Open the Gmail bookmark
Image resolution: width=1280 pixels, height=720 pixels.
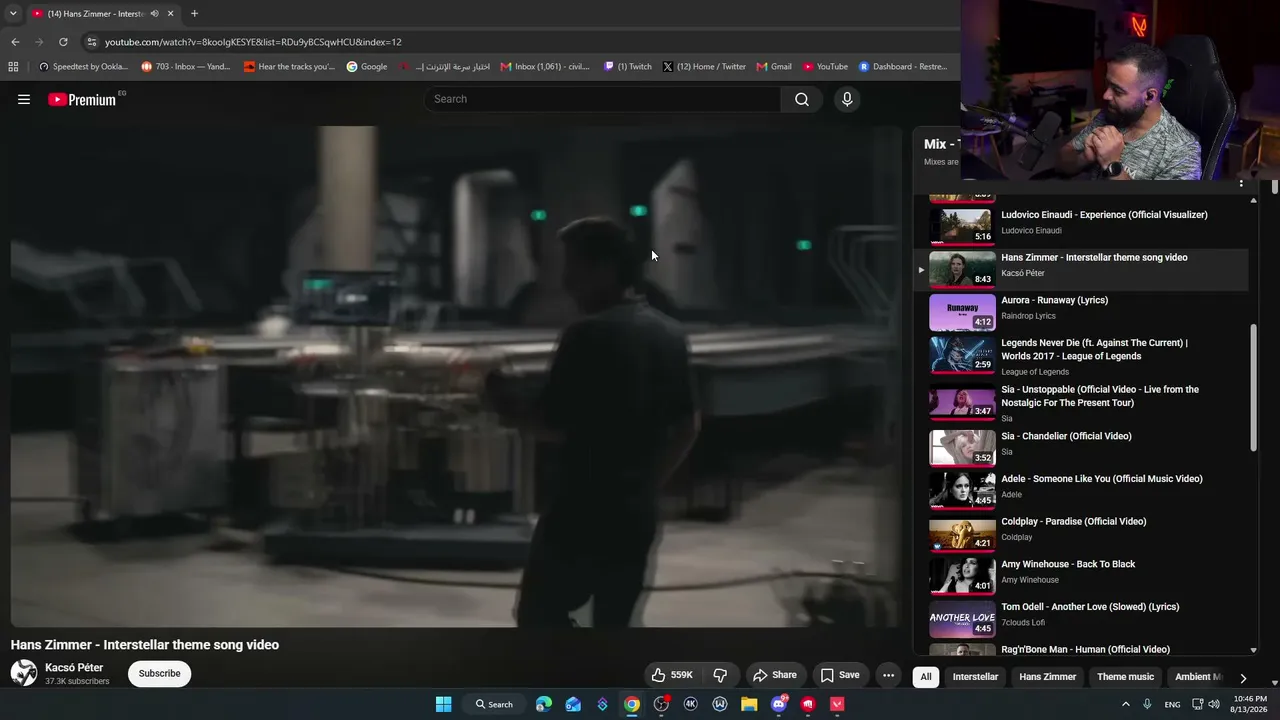click(x=774, y=67)
